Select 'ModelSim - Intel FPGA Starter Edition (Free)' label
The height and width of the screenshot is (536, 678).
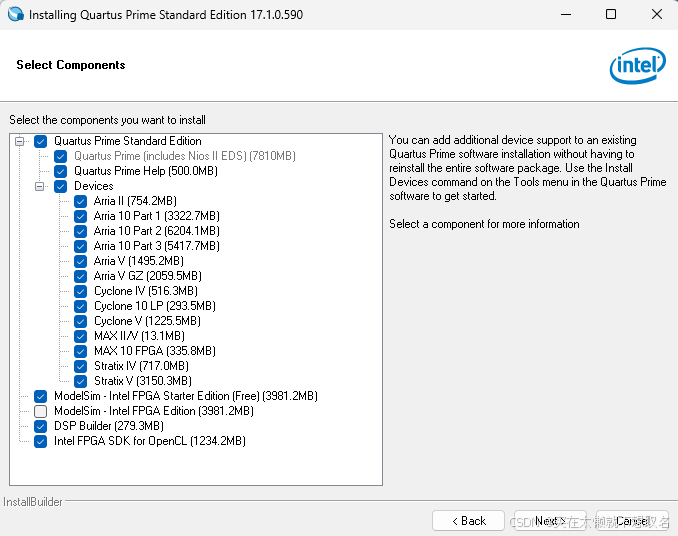click(186, 396)
